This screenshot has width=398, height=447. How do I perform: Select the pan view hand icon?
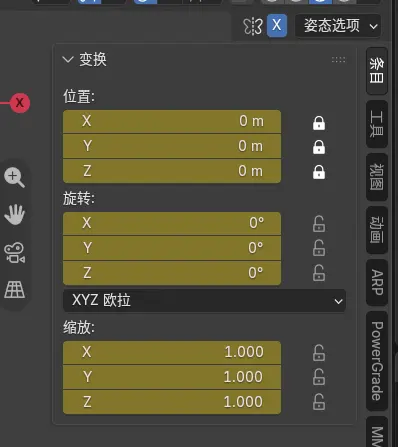[x=14, y=214]
